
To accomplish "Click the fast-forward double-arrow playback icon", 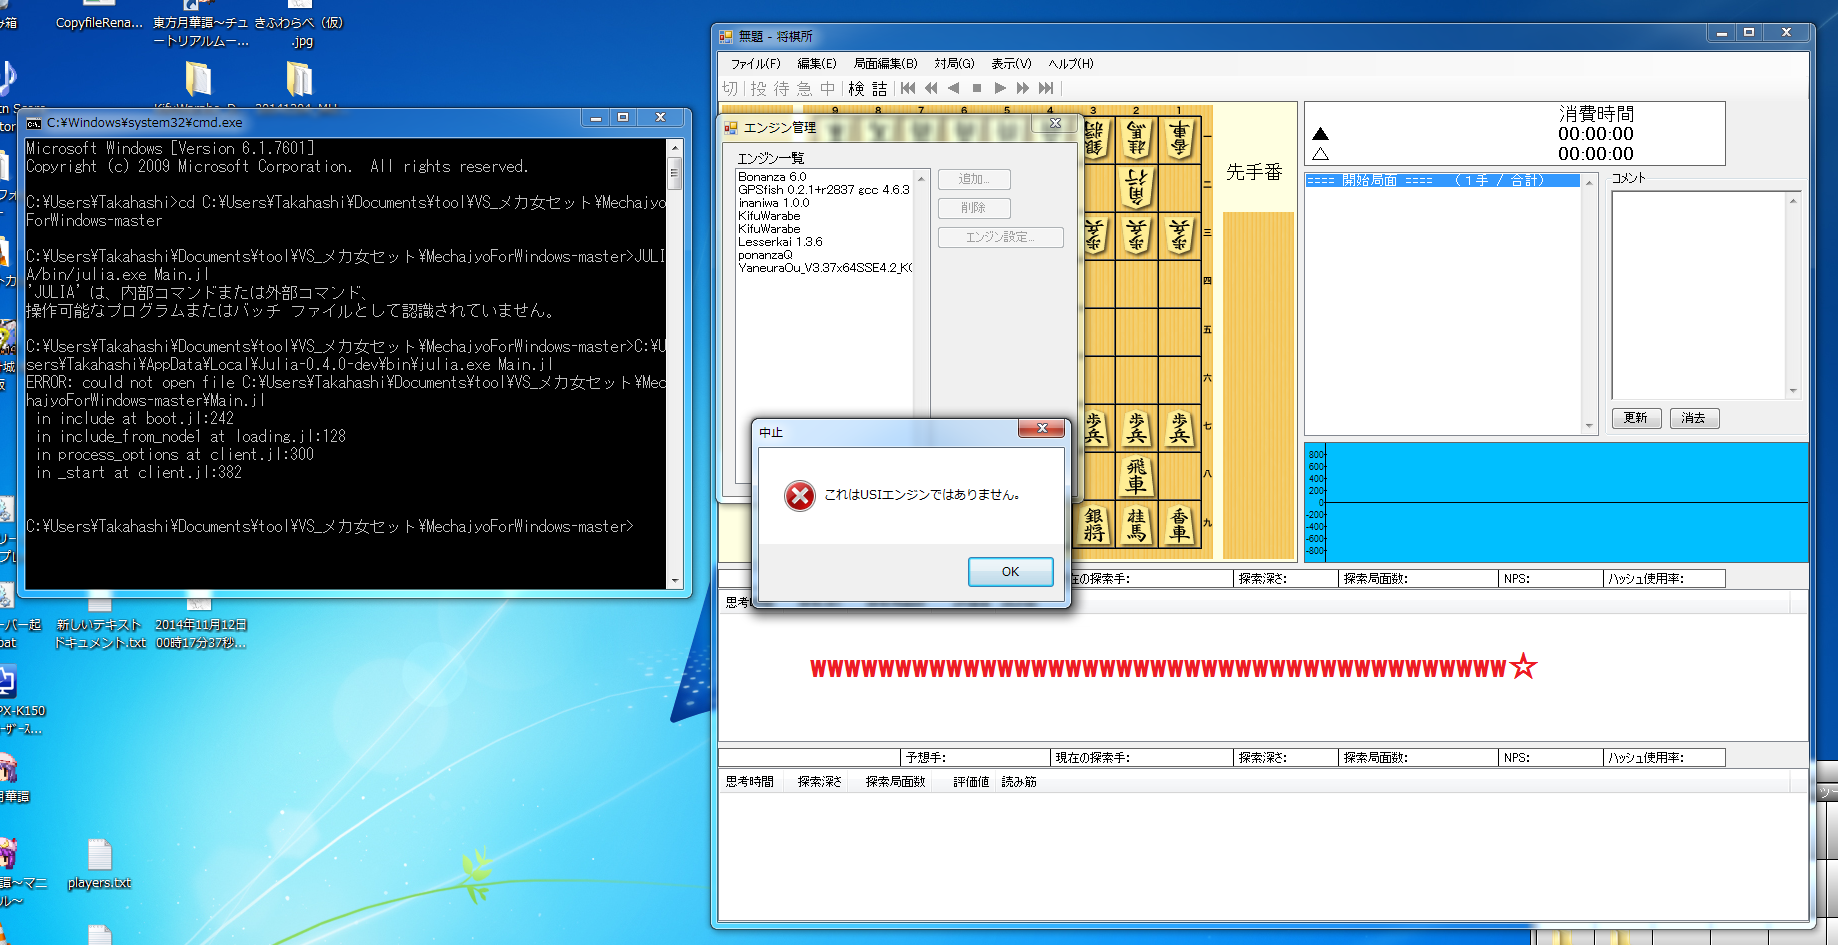I will pos(1023,88).
